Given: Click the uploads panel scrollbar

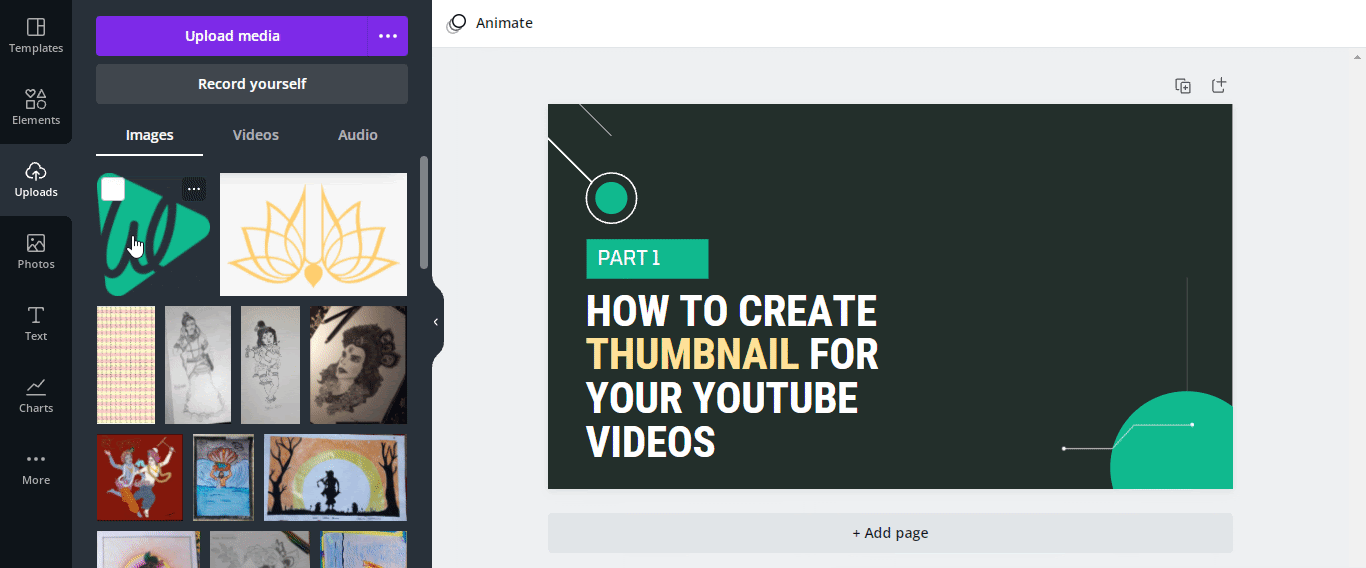Looking at the screenshot, I should (424, 212).
